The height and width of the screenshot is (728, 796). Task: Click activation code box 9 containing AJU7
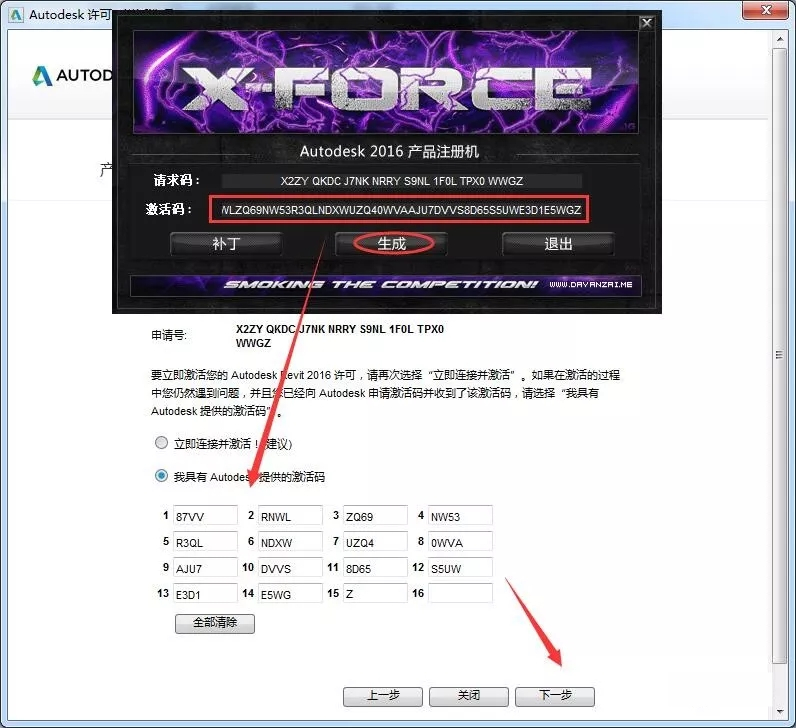(205, 567)
